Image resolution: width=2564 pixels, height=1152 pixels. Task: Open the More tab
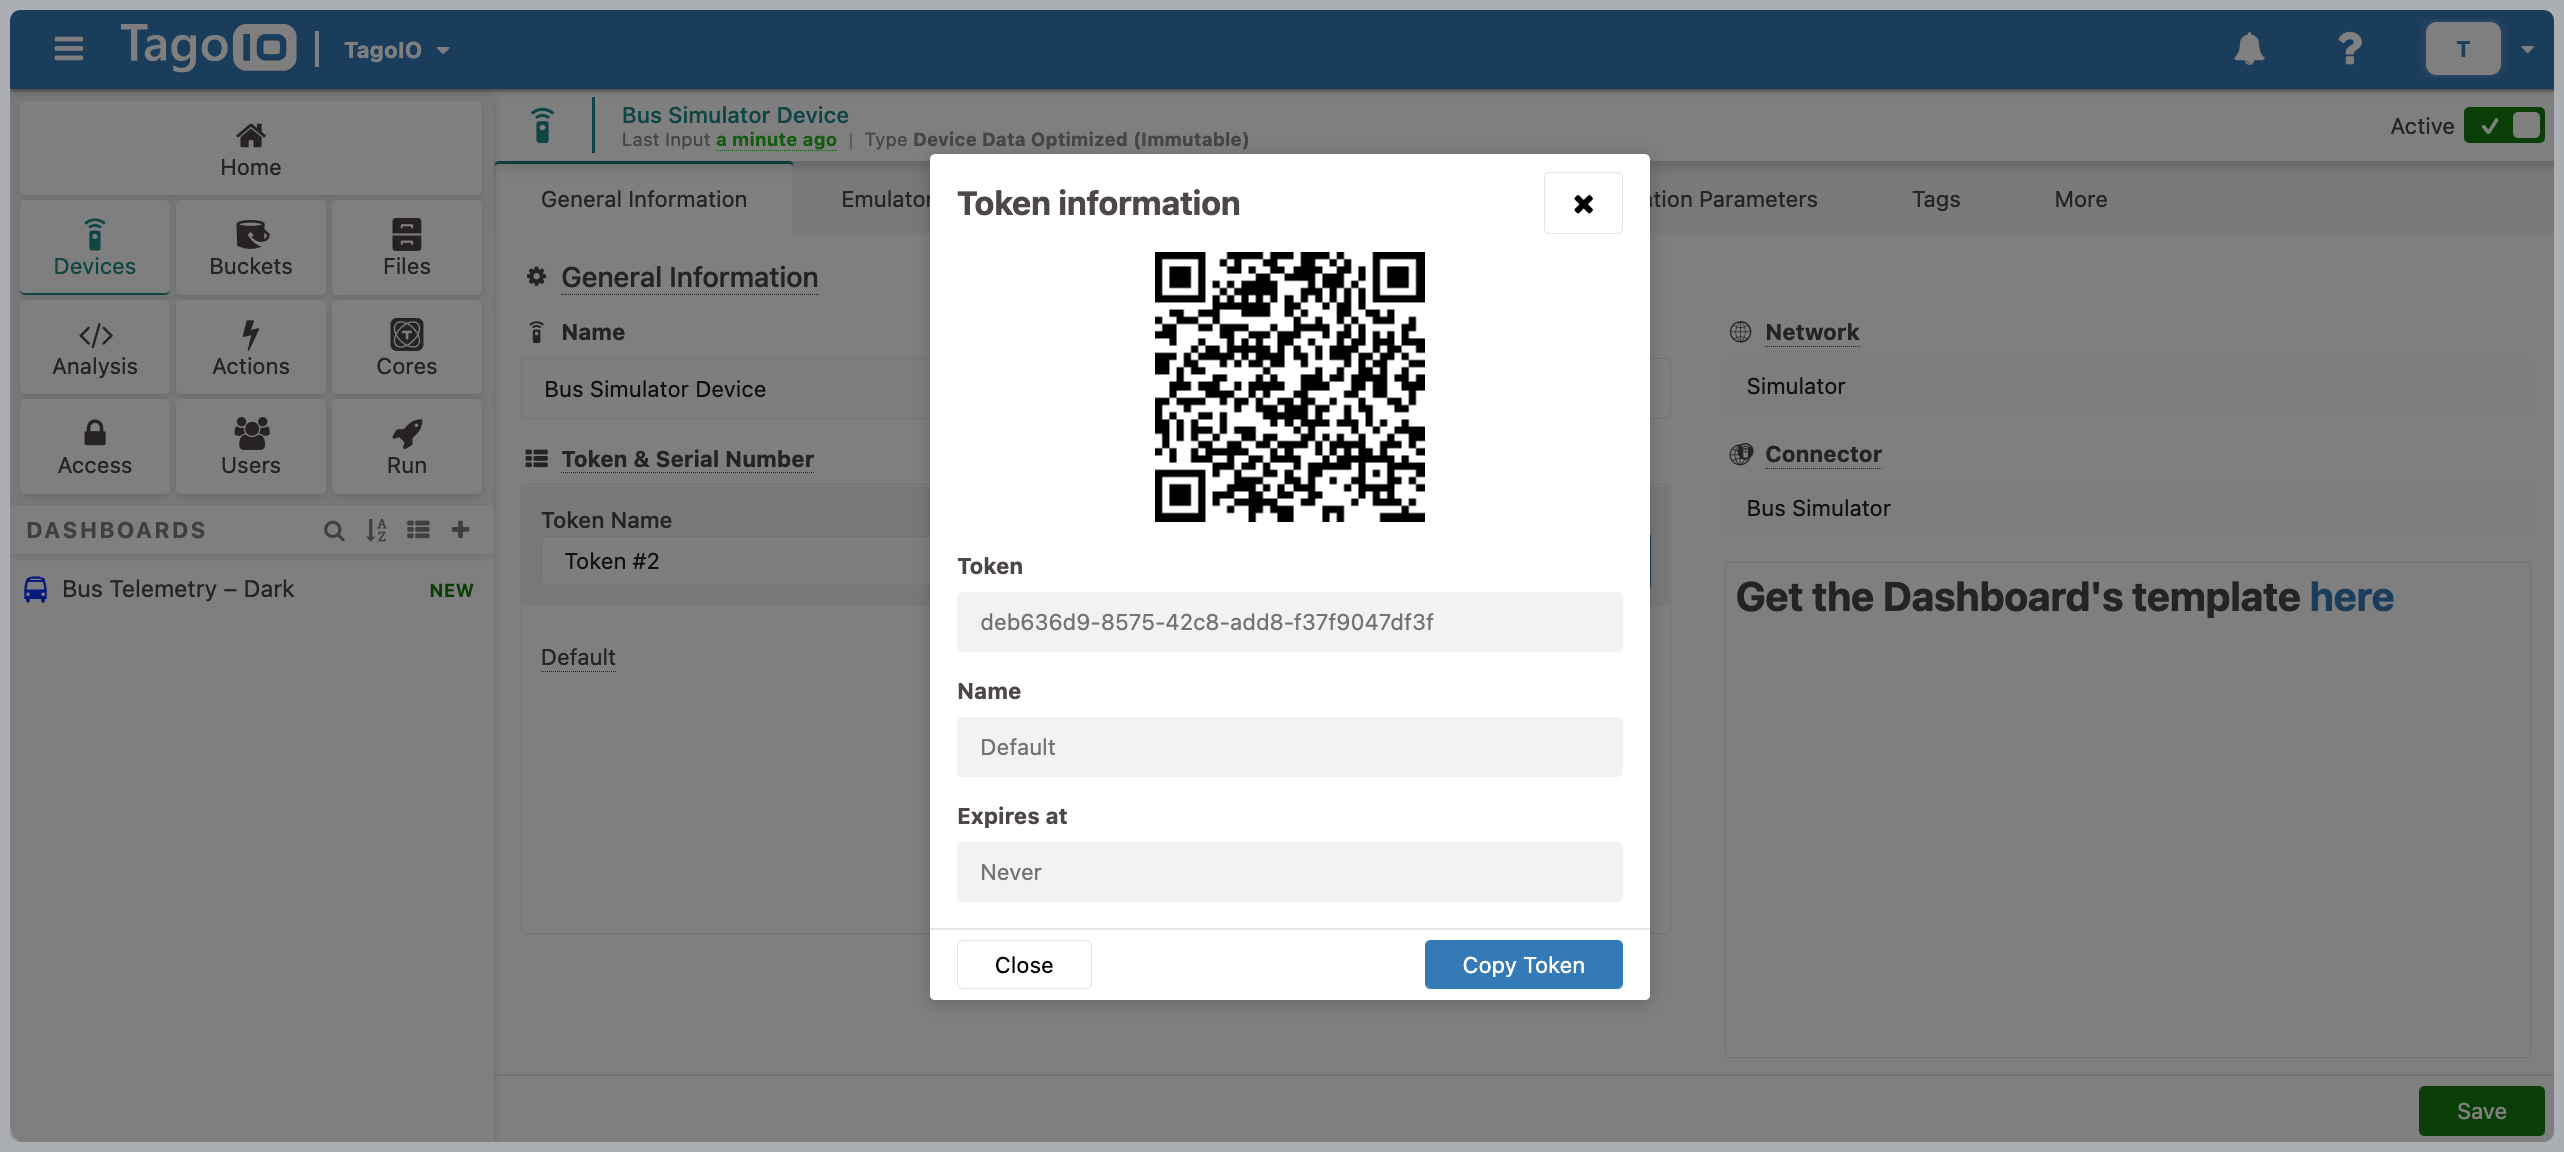(2080, 199)
